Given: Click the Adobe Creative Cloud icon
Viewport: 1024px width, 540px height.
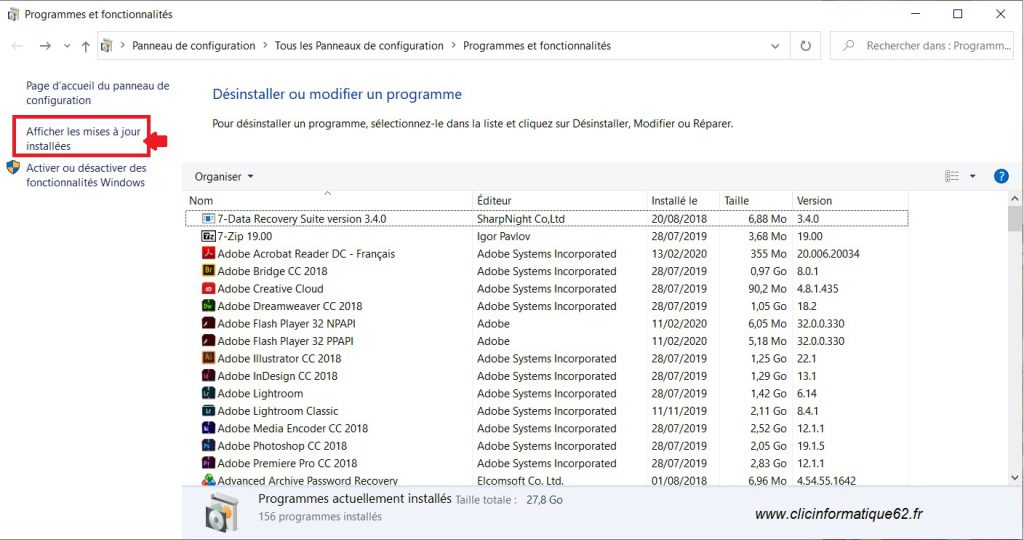Looking at the screenshot, I should [208, 289].
